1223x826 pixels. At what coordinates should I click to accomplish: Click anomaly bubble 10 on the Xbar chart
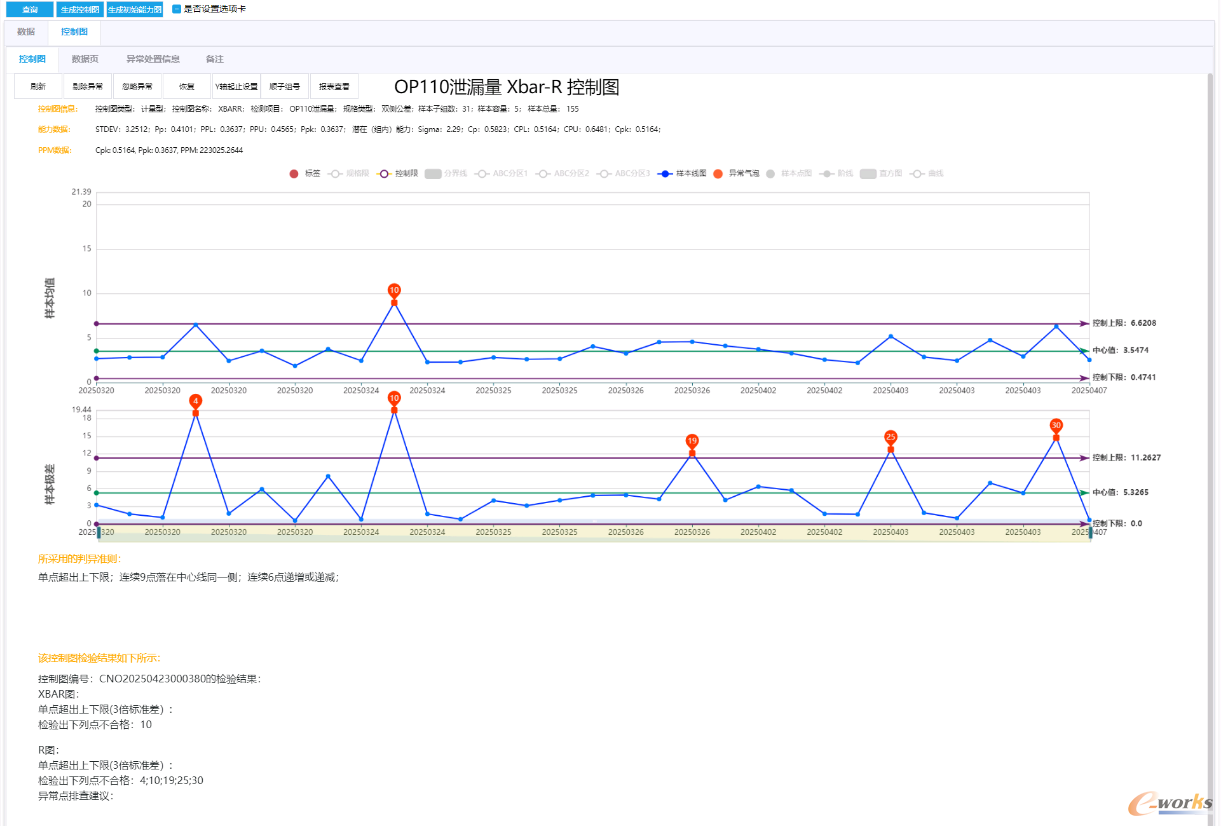point(394,290)
